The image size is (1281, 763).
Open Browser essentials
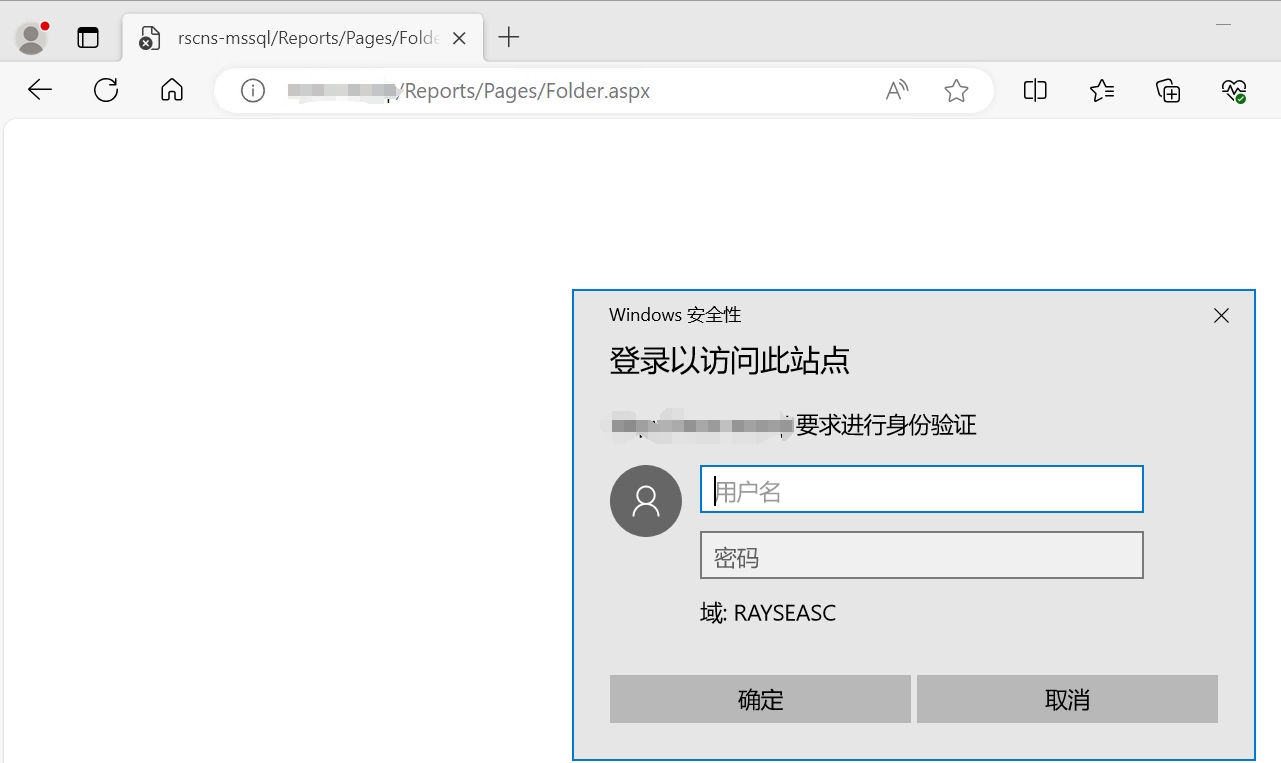pyautogui.click(x=1233, y=90)
